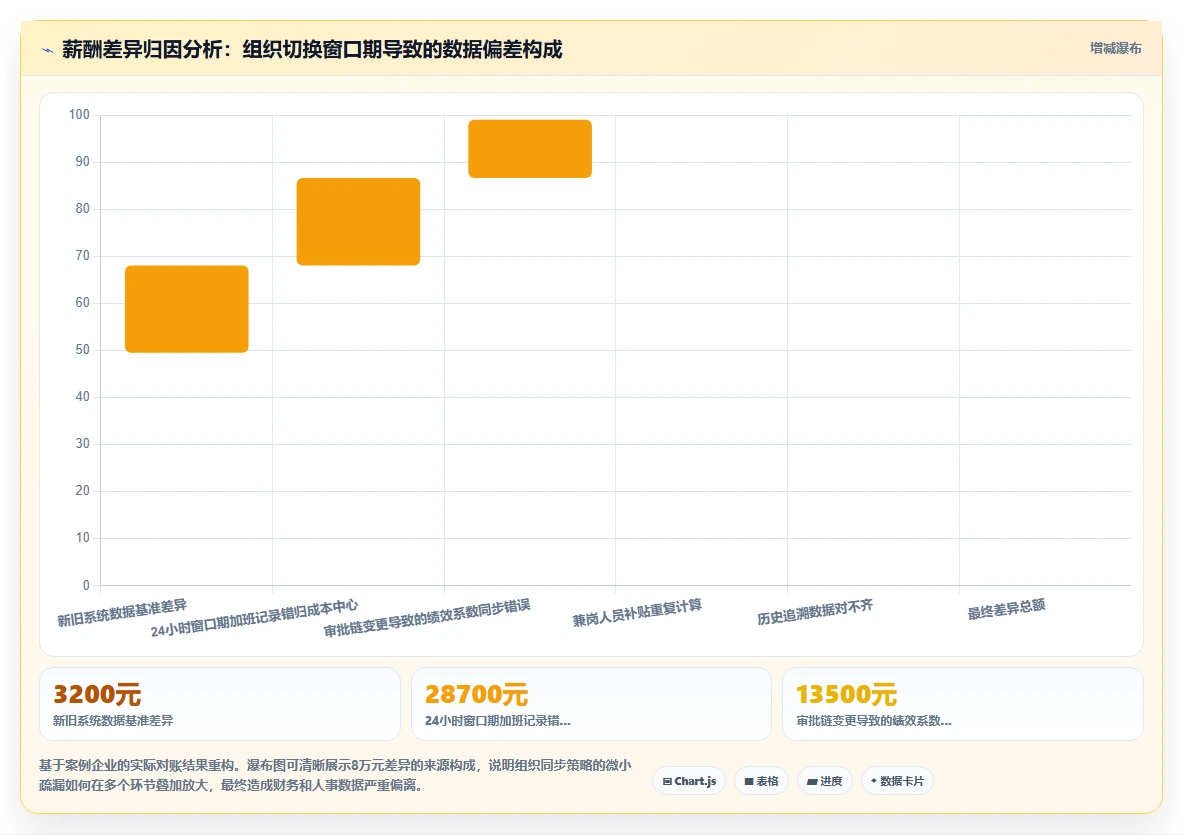1183x835 pixels.
Task: Click the orange bar for 新旧系统数据基准差异
Action: pos(186,309)
